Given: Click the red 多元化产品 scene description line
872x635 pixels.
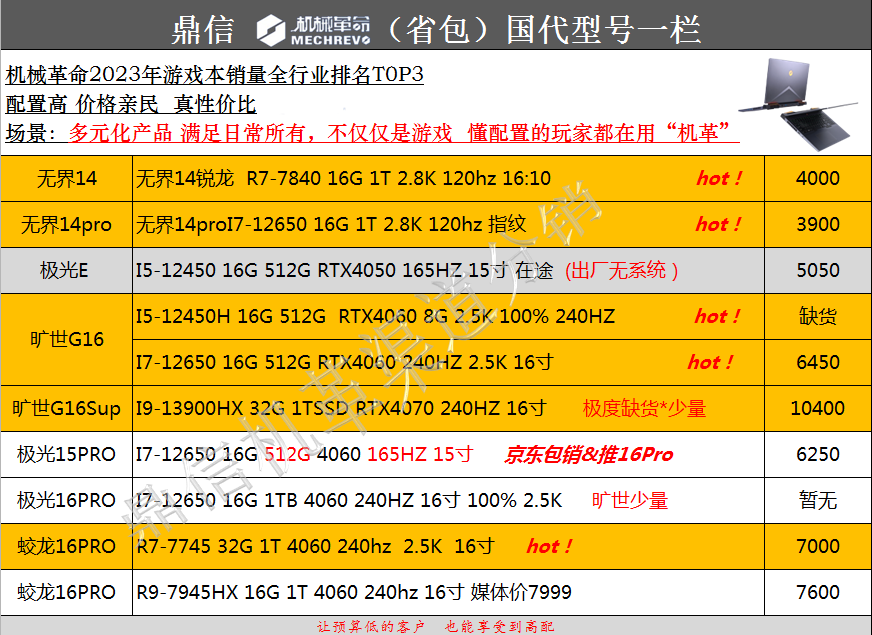Looking at the screenshot, I should coord(404,133).
